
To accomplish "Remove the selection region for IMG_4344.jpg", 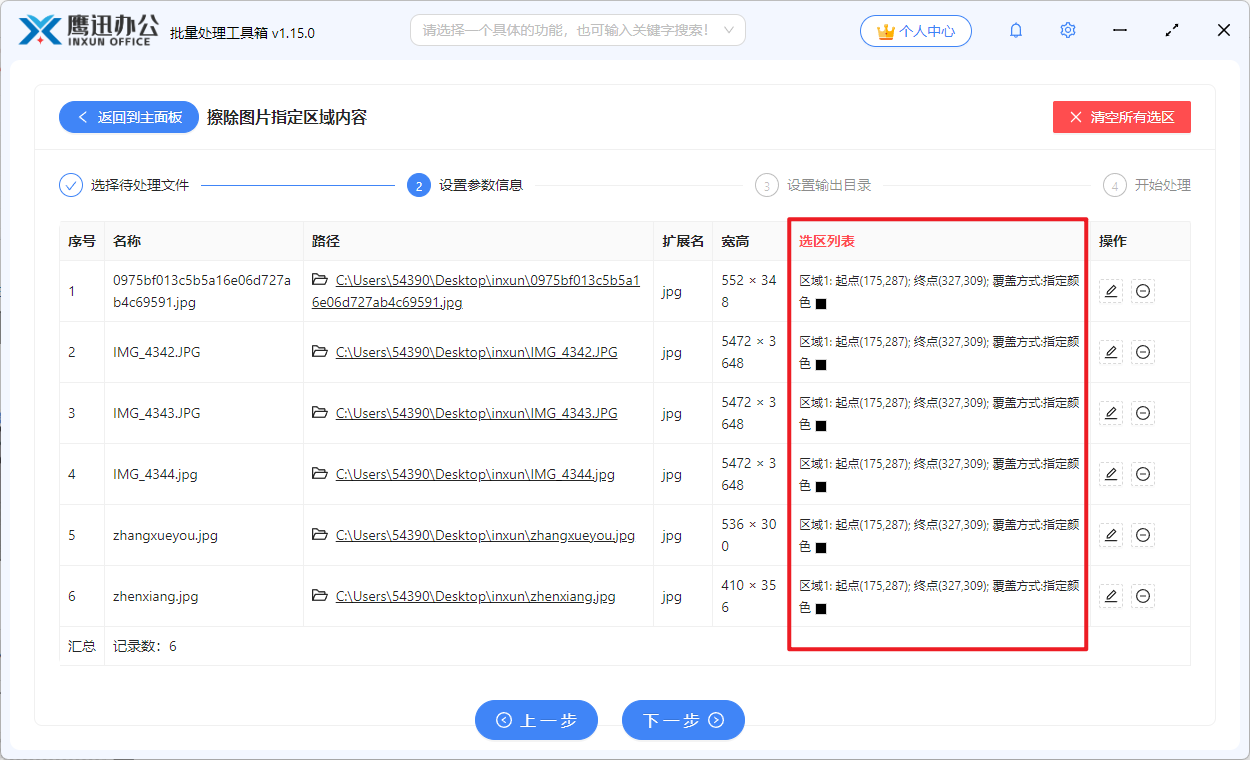I will pos(1142,473).
